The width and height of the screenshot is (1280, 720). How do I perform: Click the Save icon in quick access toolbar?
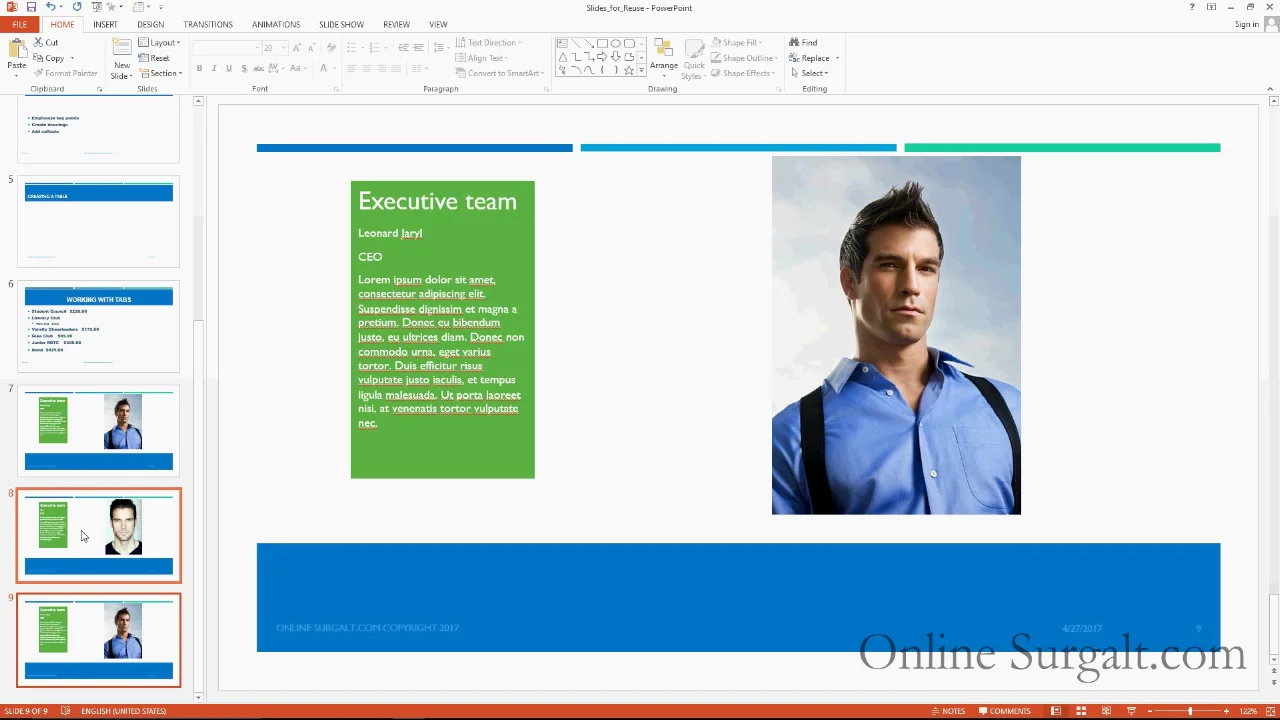(x=31, y=7)
